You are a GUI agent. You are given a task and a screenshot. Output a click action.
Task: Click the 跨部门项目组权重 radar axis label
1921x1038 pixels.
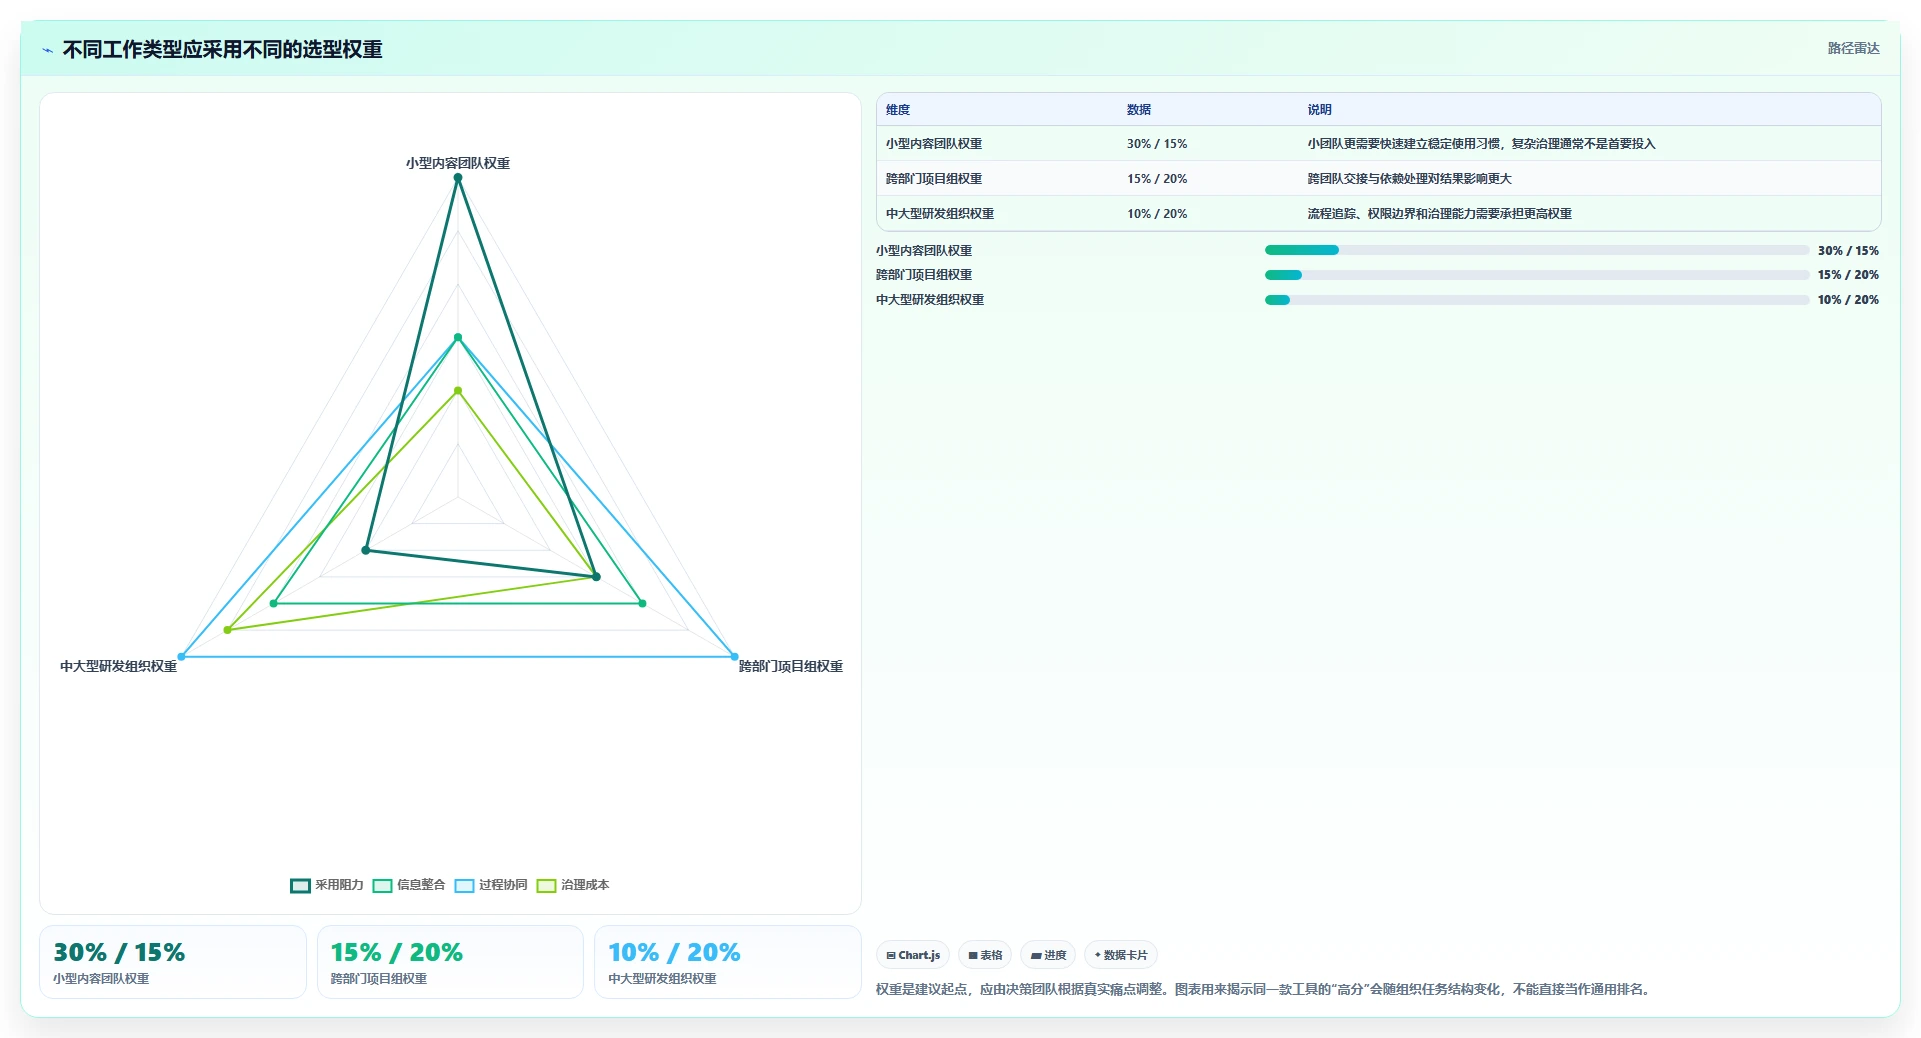791,666
